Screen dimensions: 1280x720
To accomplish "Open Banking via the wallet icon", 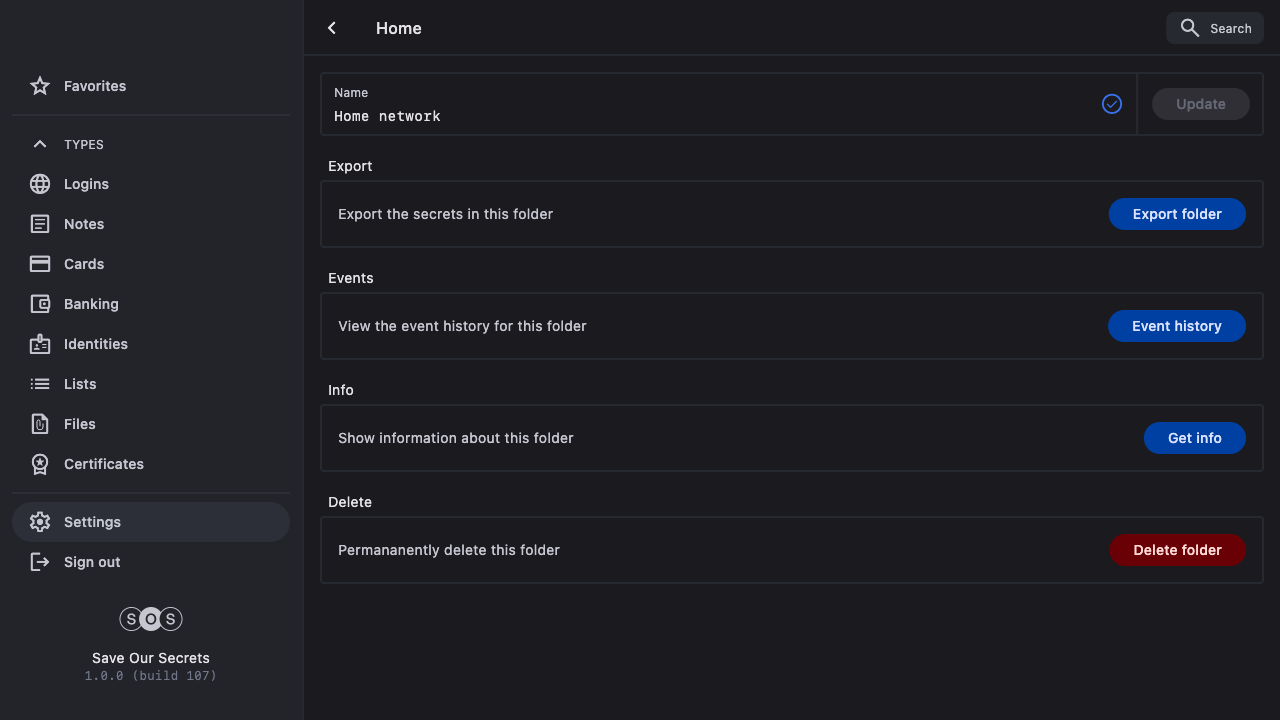I will [x=40, y=304].
